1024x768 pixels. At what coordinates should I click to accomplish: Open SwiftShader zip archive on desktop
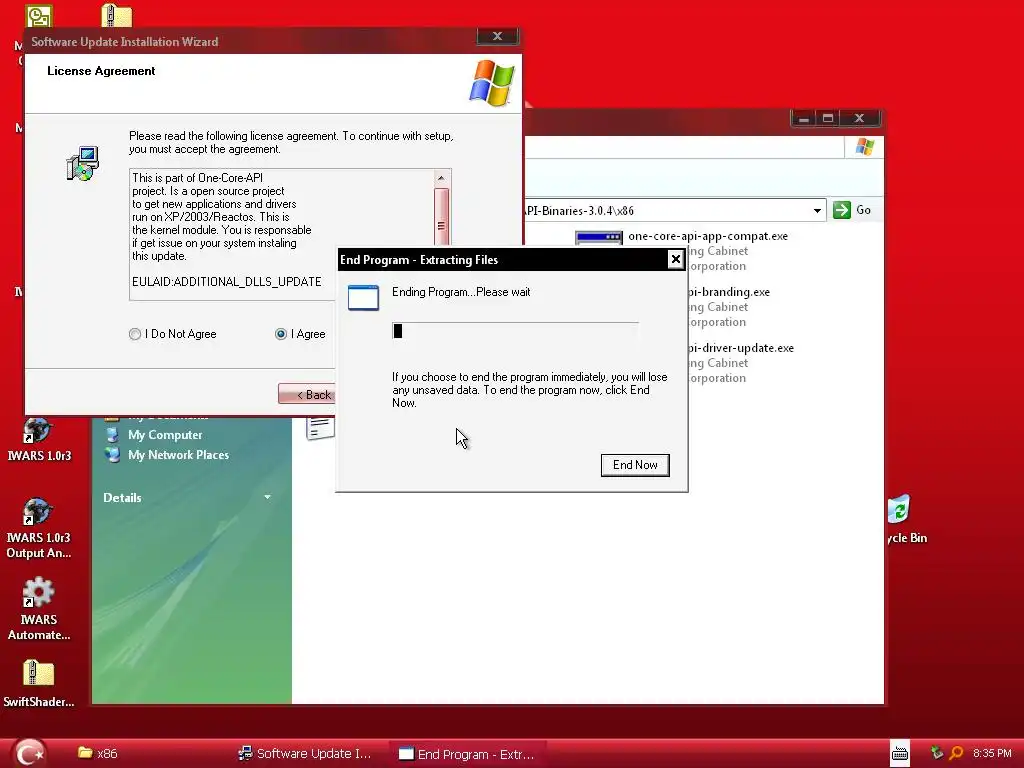point(39,684)
